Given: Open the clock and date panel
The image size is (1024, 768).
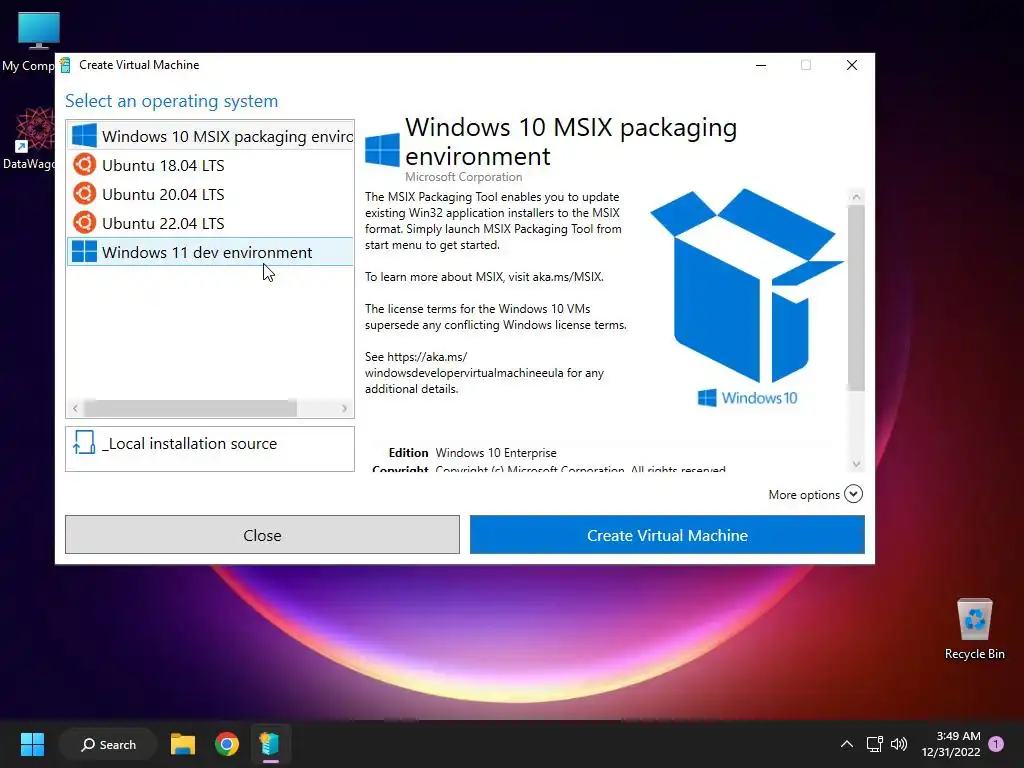Looking at the screenshot, I should (951, 744).
